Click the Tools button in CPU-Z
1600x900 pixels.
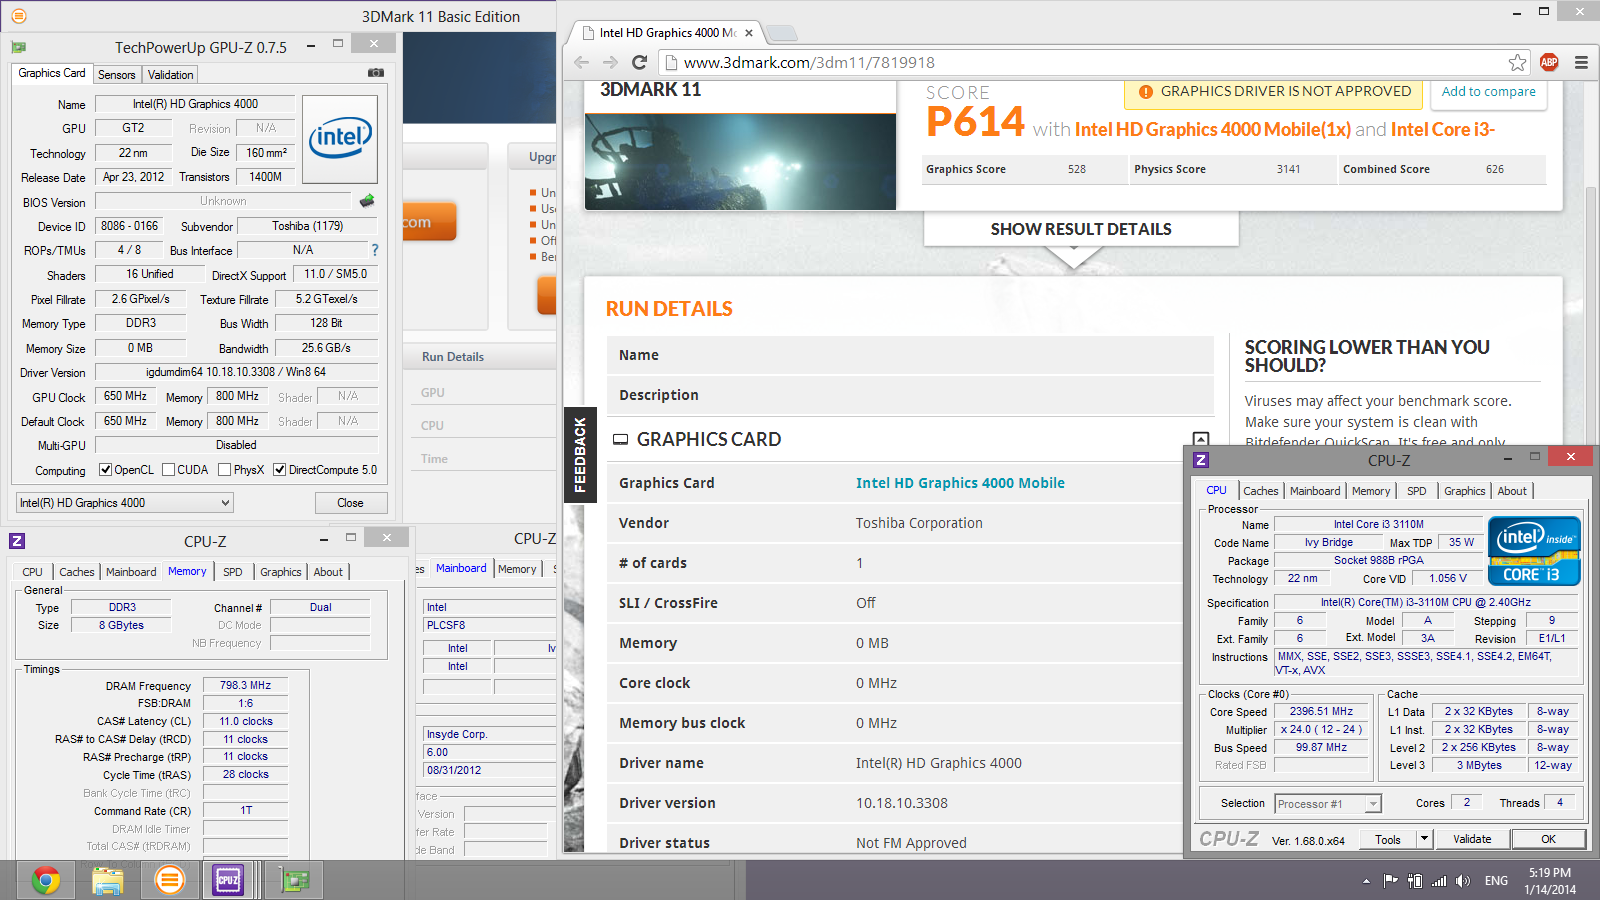[x=1388, y=839]
